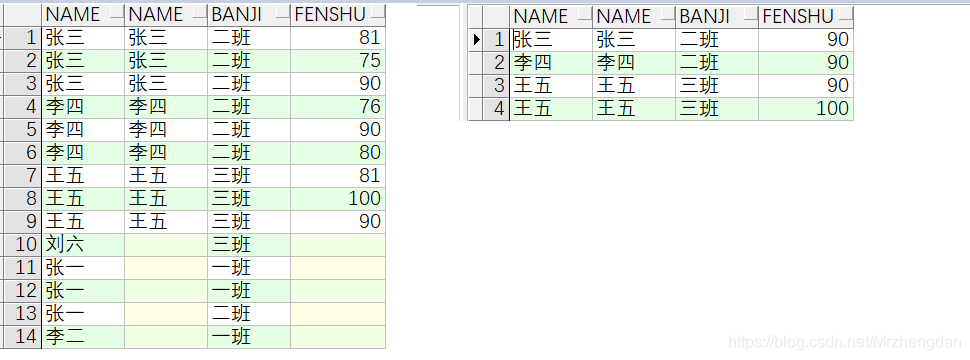Viewport: 970px width, 360px height.
Task: Select row number 1 in left grid
Action: coord(23,38)
